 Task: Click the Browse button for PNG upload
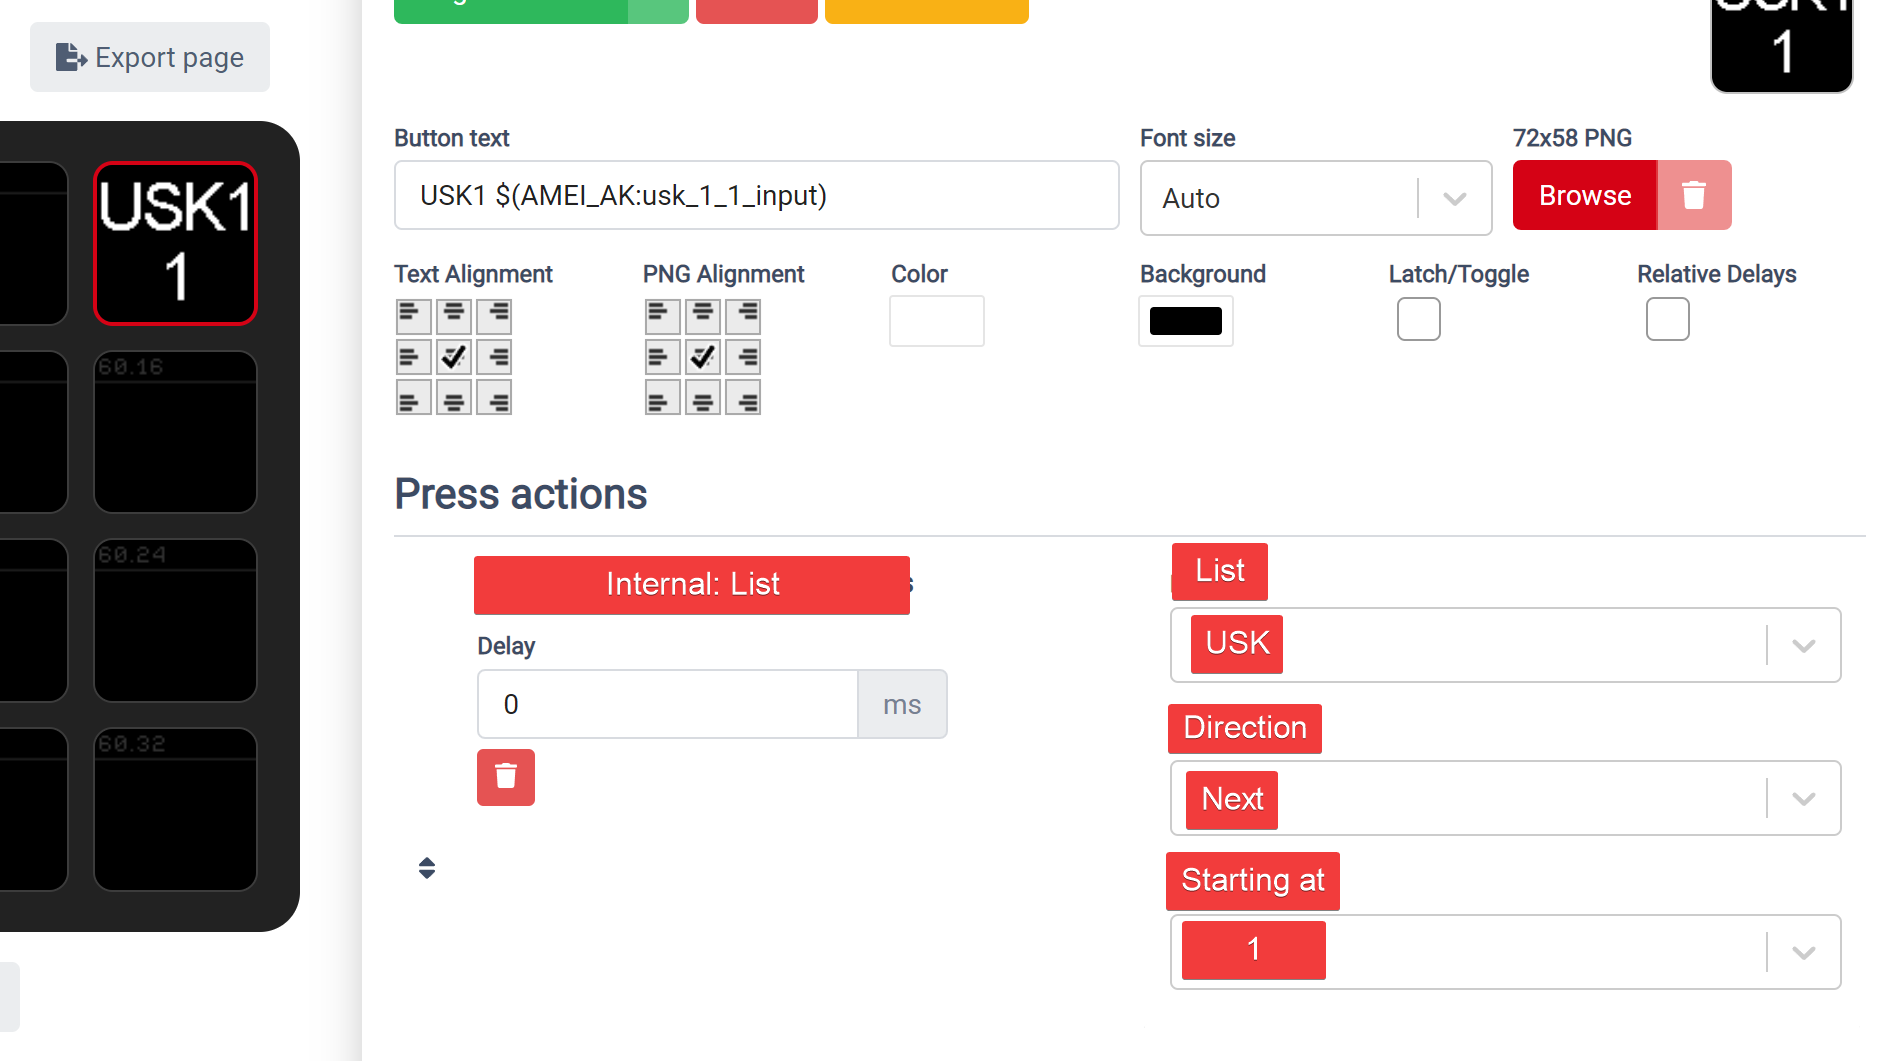pyautogui.click(x=1584, y=196)
